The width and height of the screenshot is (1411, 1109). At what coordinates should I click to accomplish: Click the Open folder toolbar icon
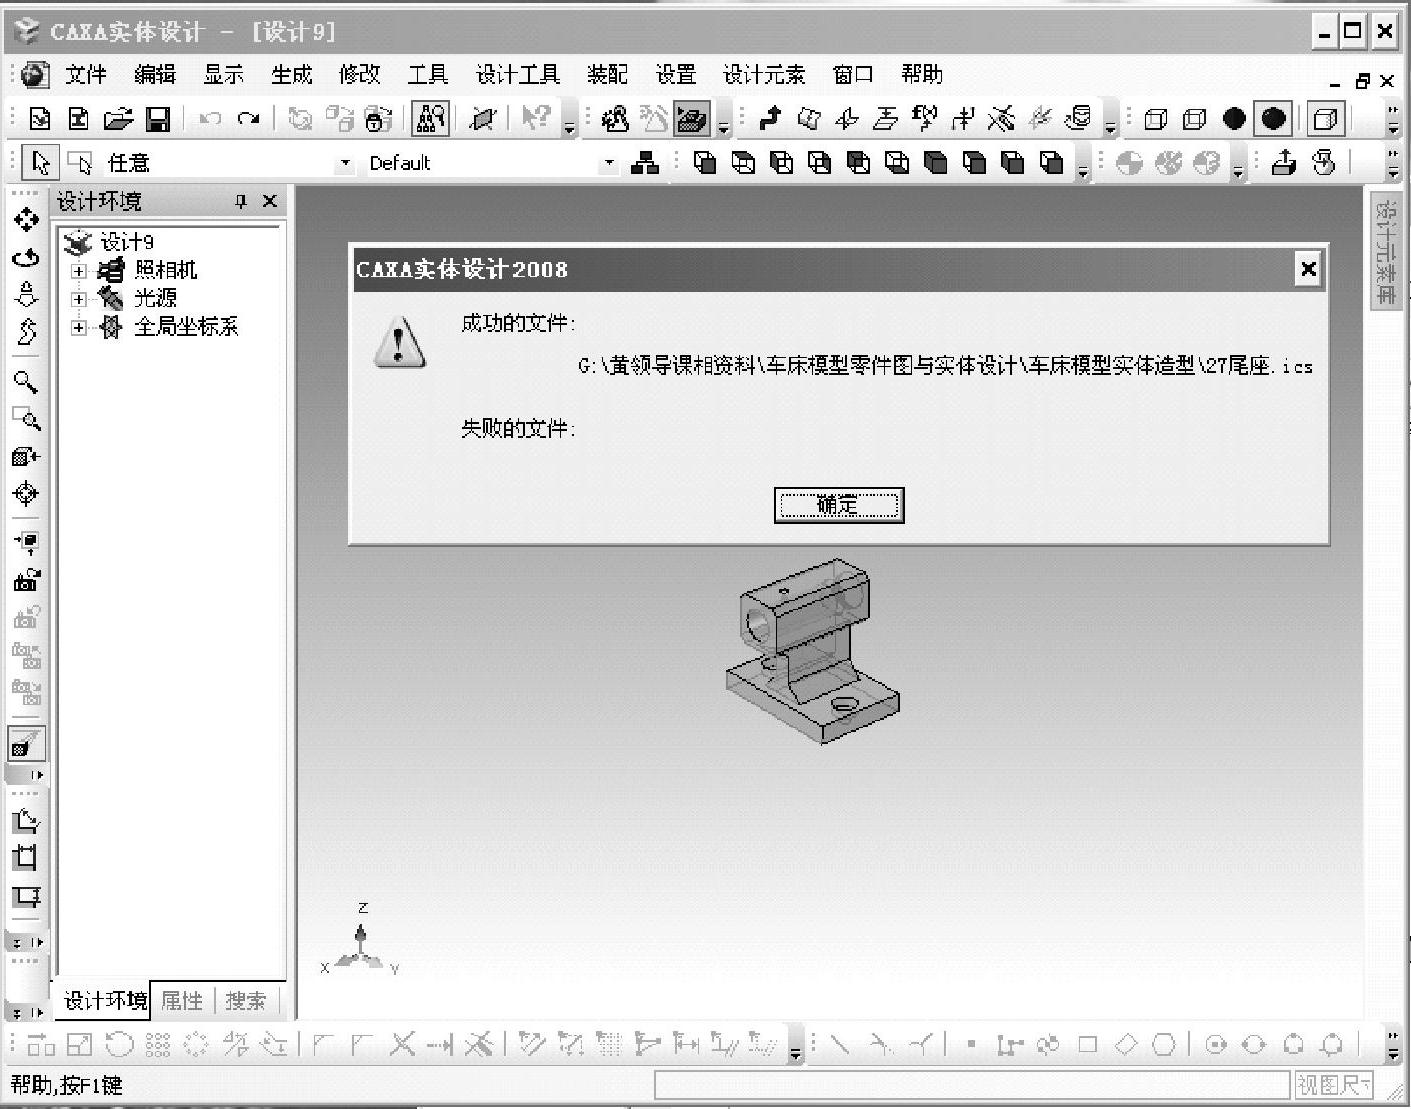118,119
